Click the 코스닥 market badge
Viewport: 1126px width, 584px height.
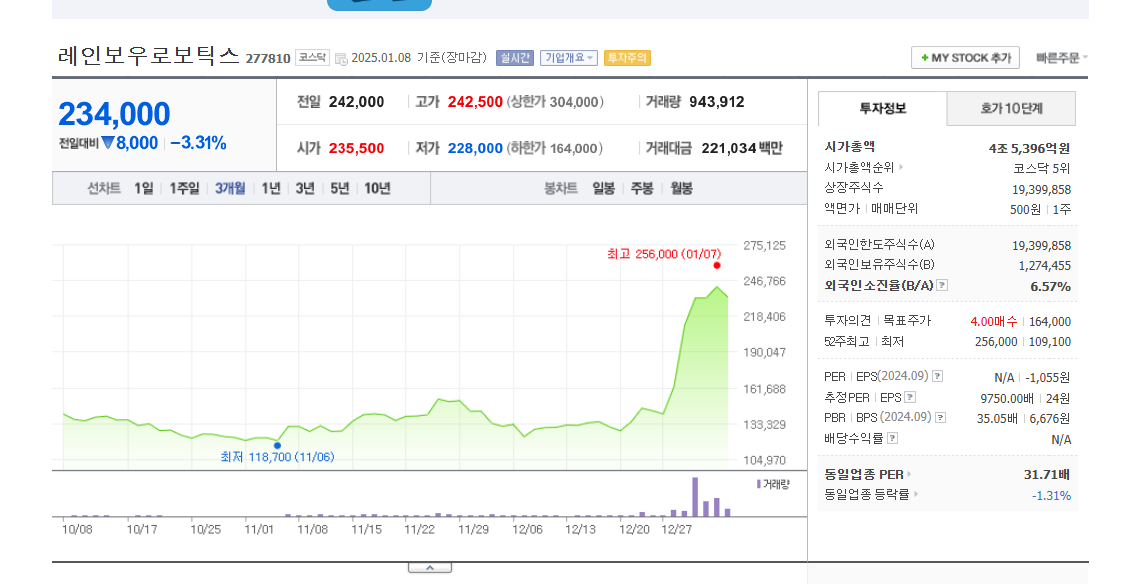point(312,57)
